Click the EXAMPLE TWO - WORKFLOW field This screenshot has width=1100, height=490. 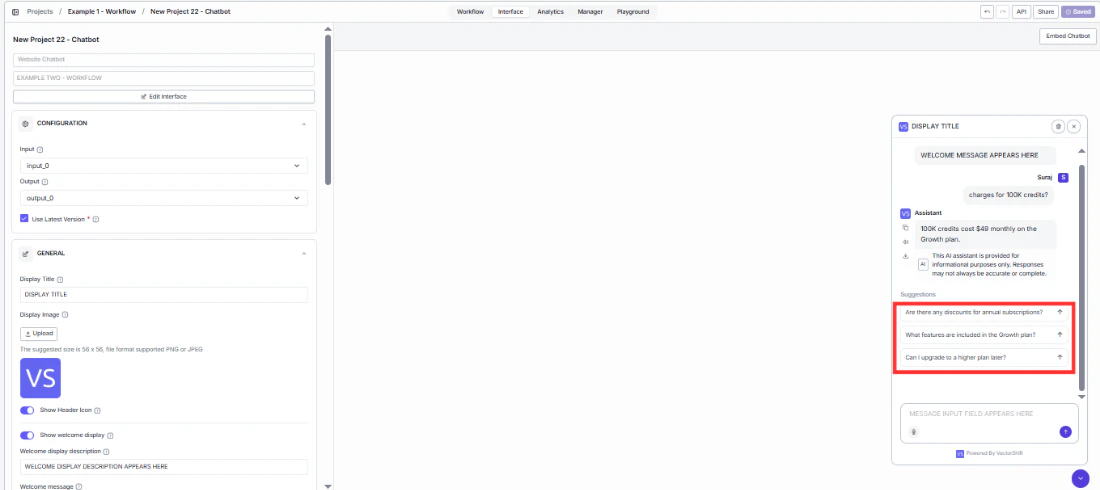click(x=163, y=78)
